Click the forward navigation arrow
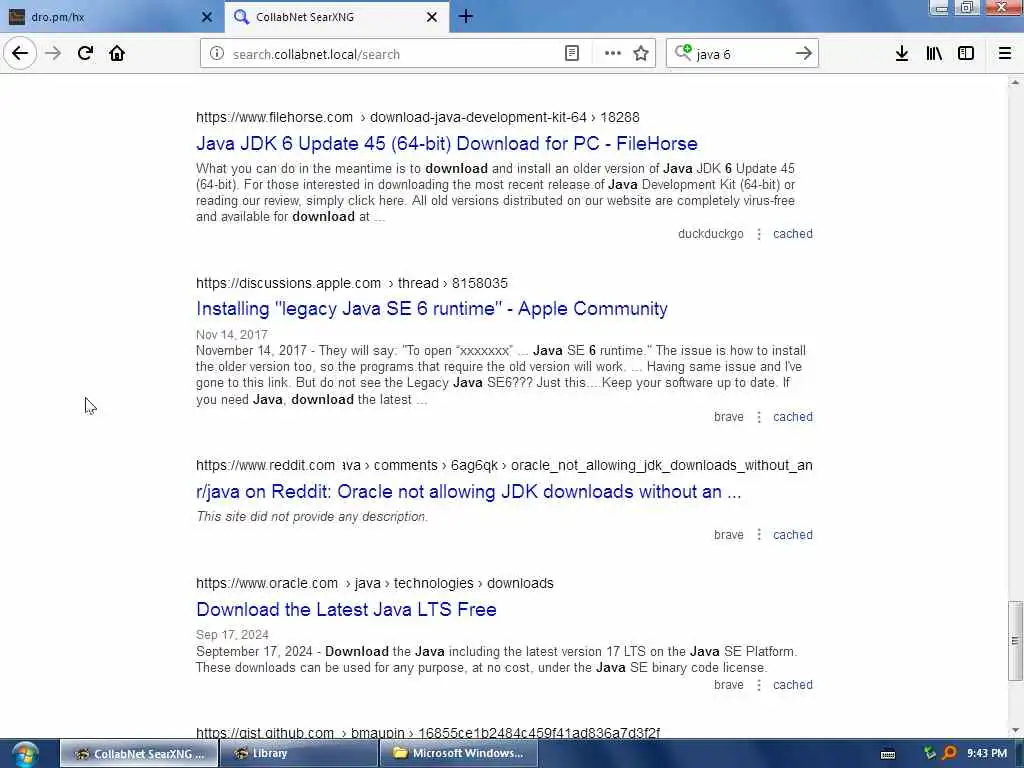This screenshot has height=768, width=1024. [x=54, y=54]
